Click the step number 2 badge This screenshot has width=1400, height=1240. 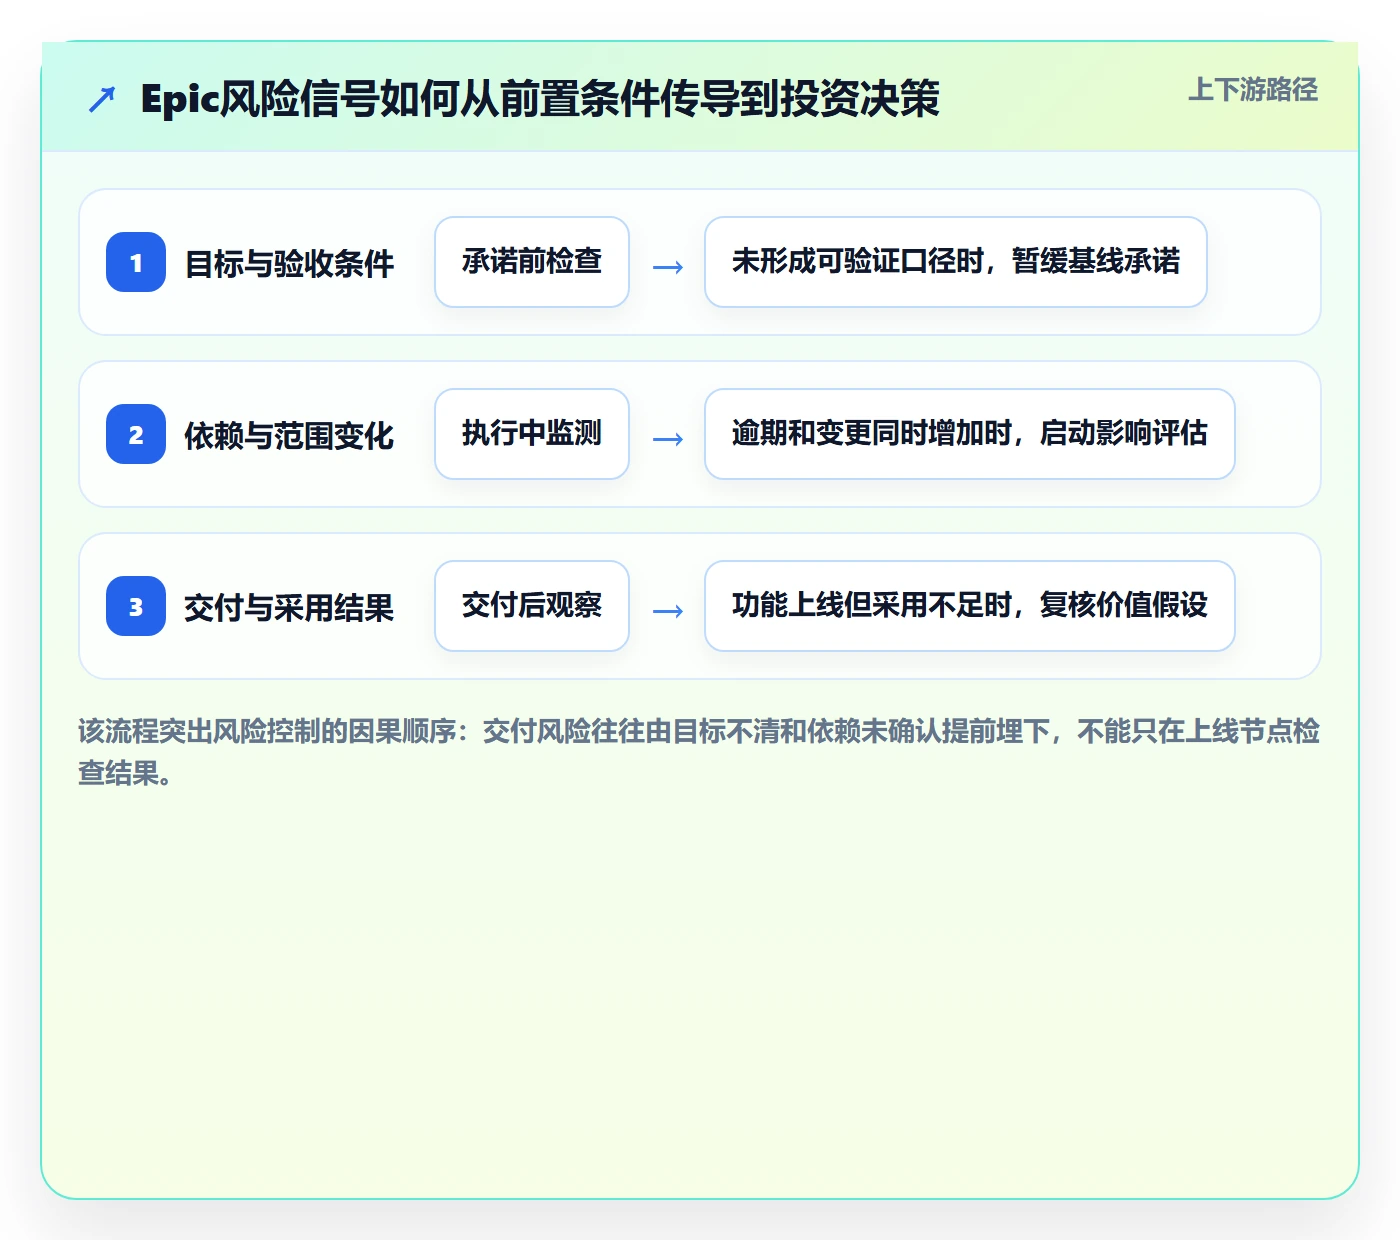136,434
